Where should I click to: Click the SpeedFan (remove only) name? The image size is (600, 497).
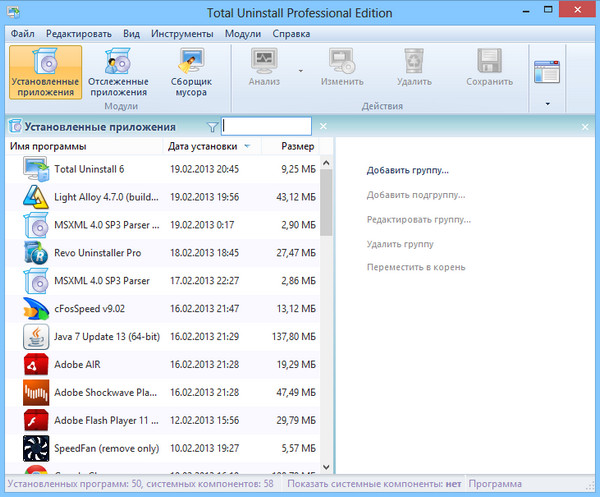(107, 448)
